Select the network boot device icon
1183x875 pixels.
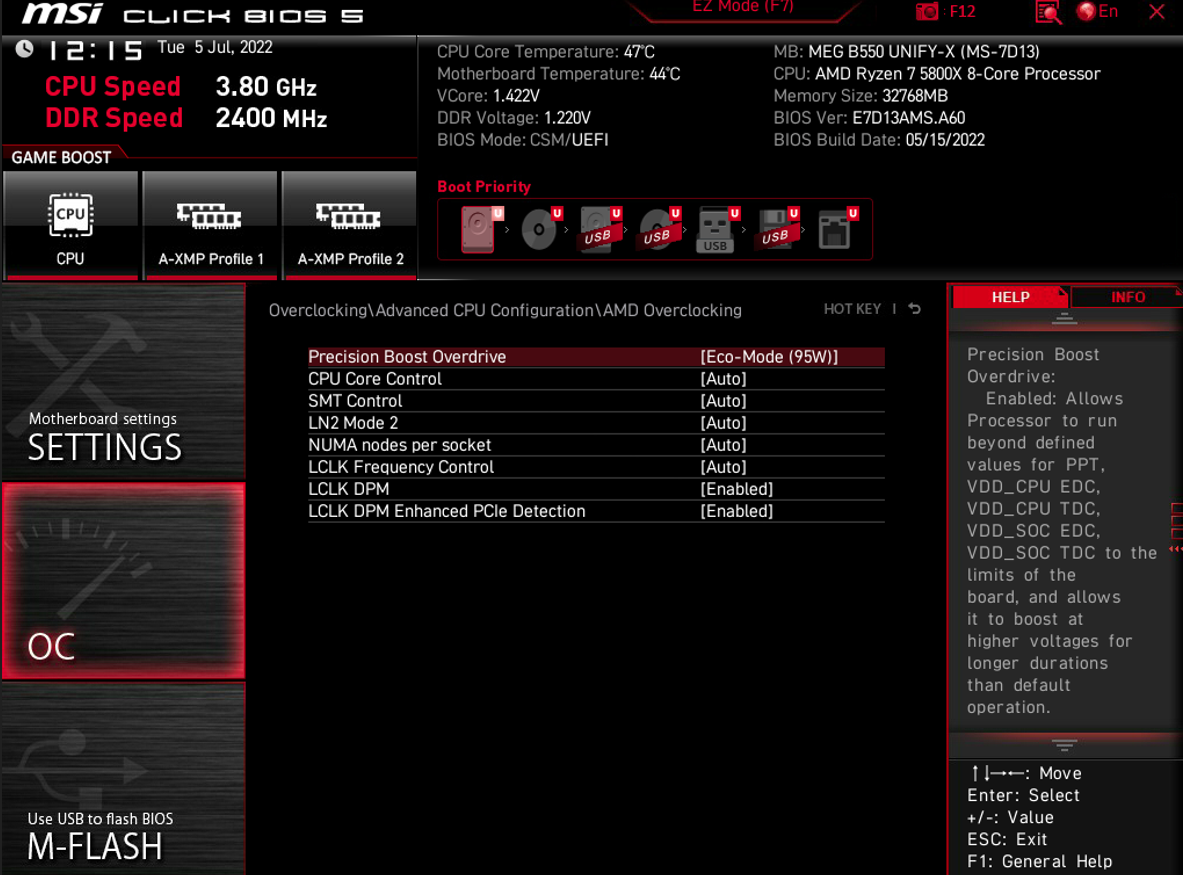(x=837, y=229)
